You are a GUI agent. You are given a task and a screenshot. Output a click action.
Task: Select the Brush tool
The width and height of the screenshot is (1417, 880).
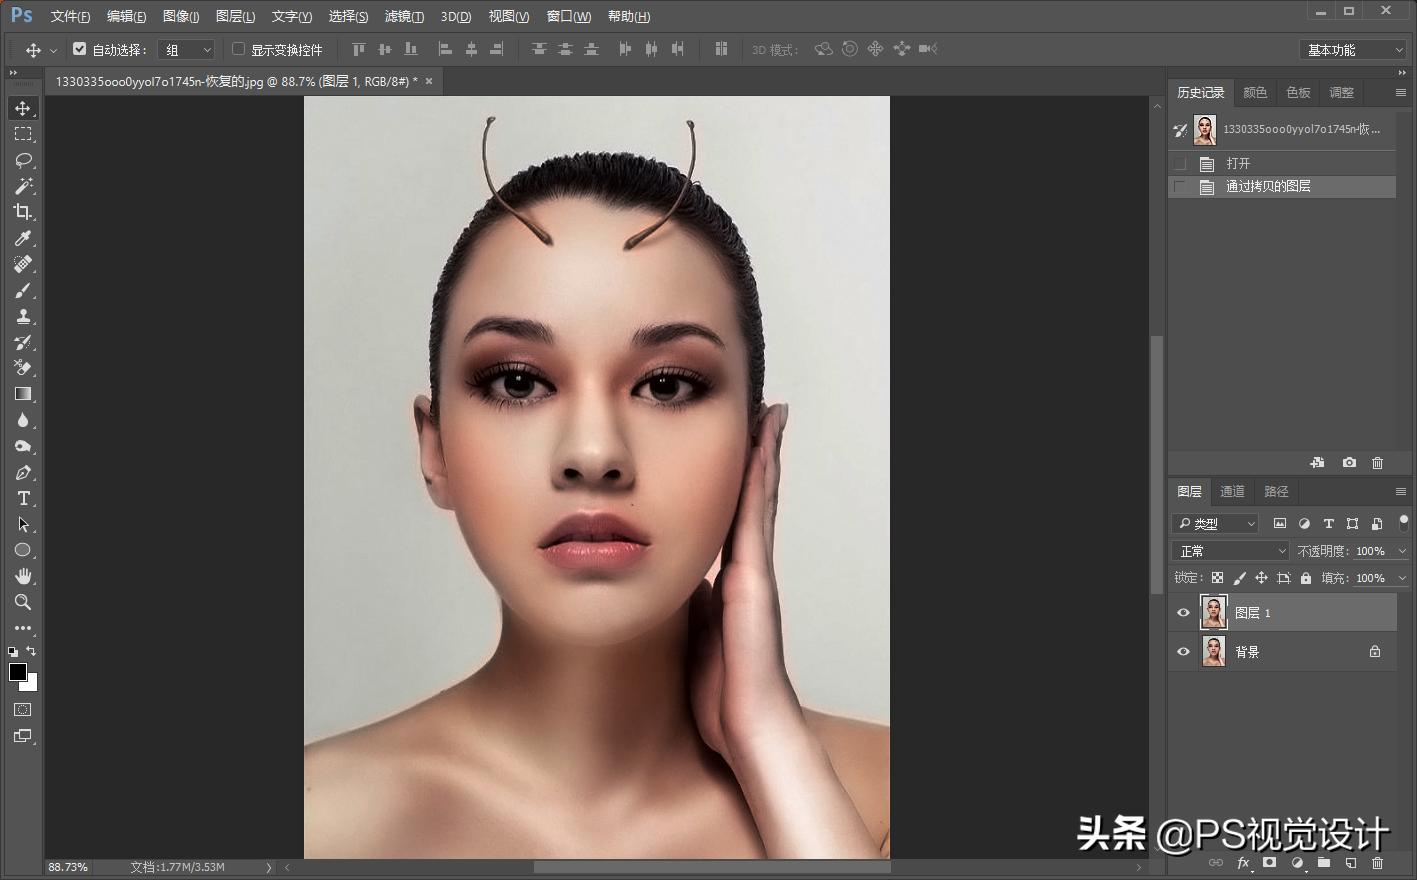[22, 290]
